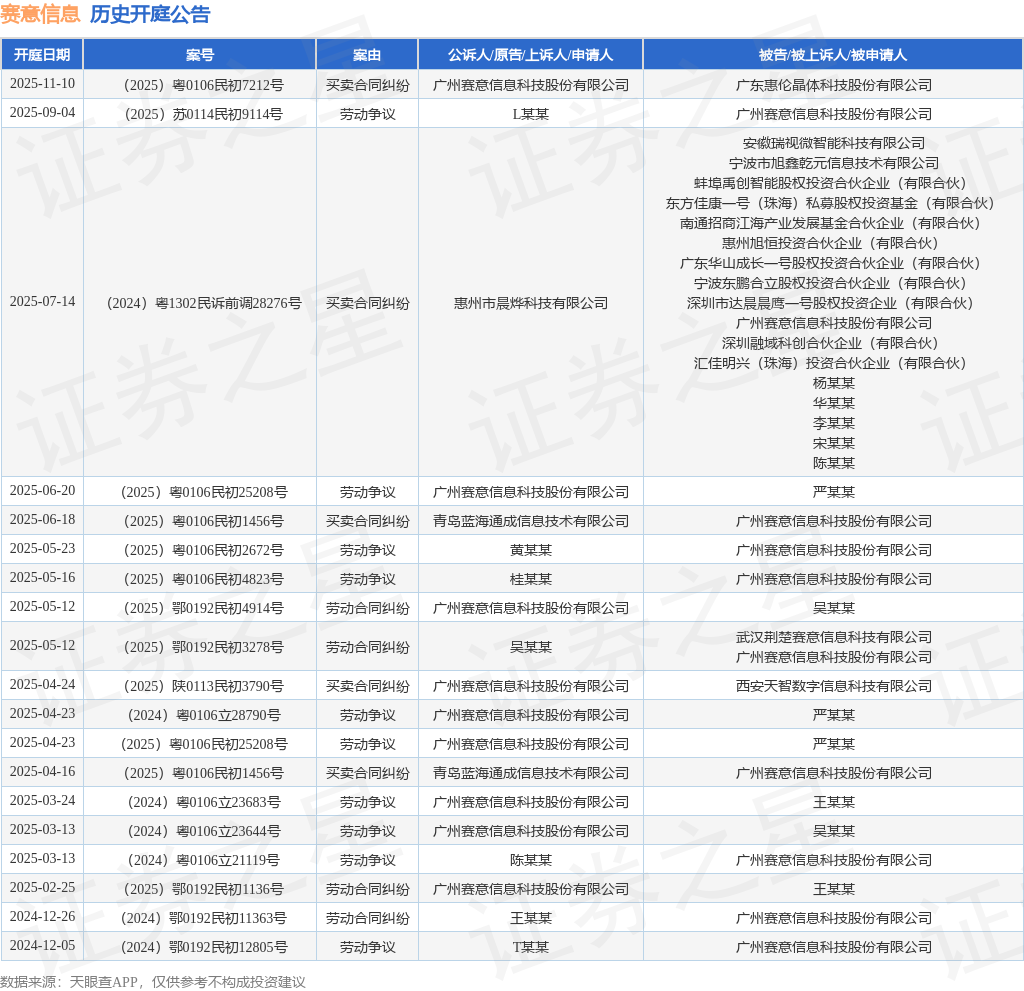Click defendant 安徽瑞视微智能科技有限公司

pyautogui.click(x=833, y=143)
